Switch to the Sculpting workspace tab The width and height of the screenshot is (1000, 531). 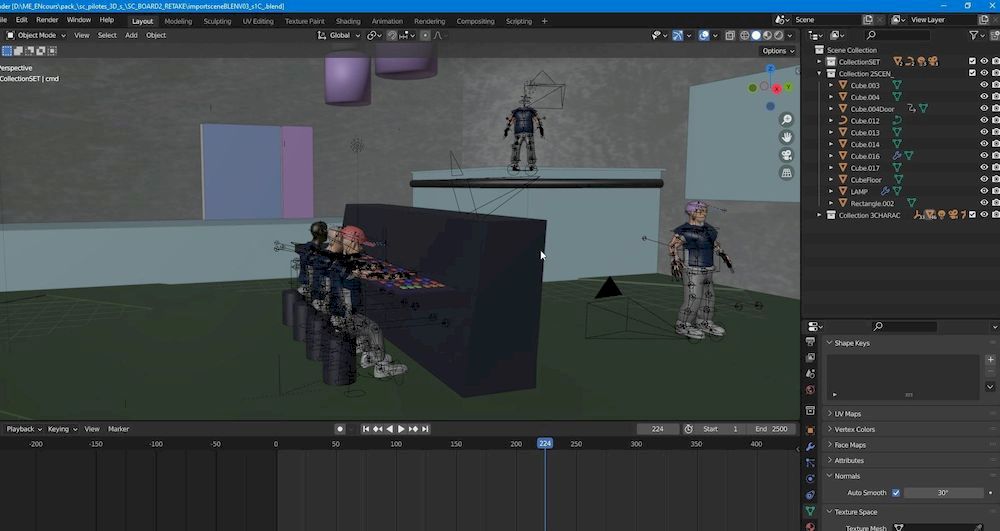tap(217, 21)
